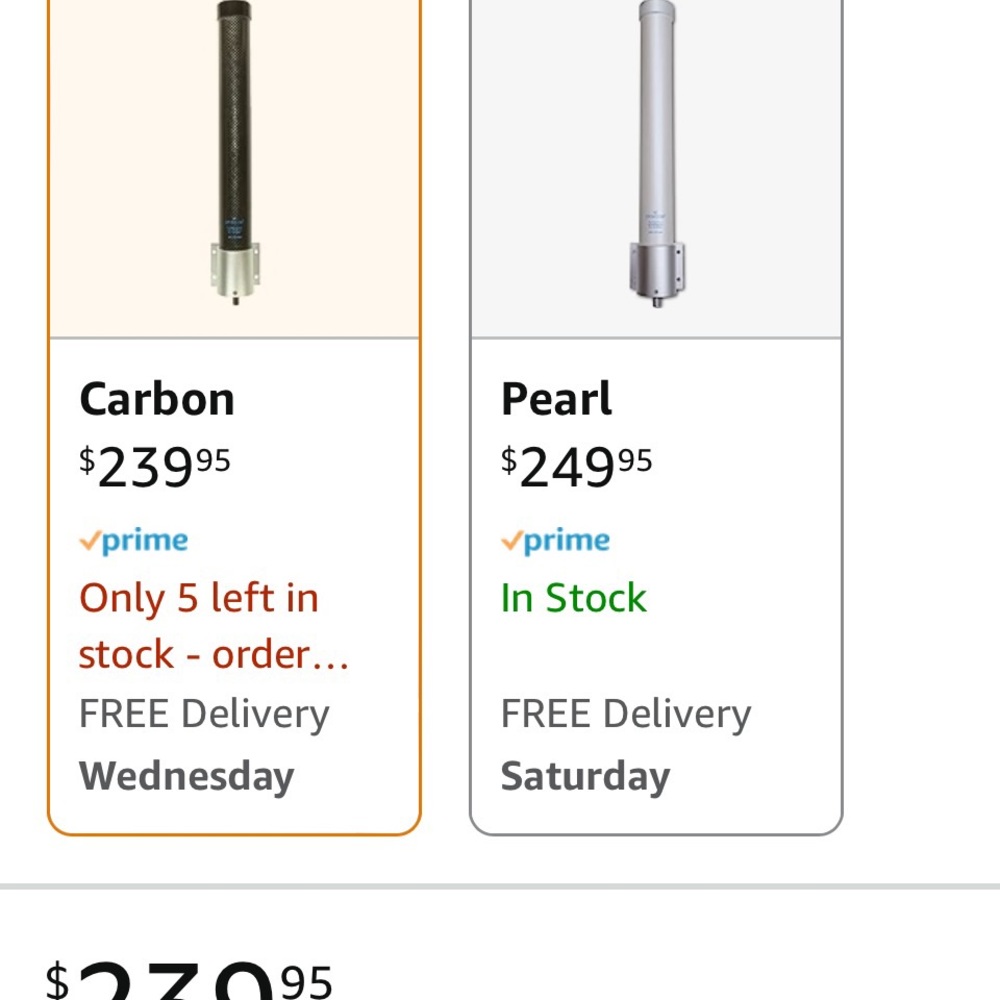Select the Pearl color option label
Viewport: 1000px width, 1000px height.
(556, 399)
